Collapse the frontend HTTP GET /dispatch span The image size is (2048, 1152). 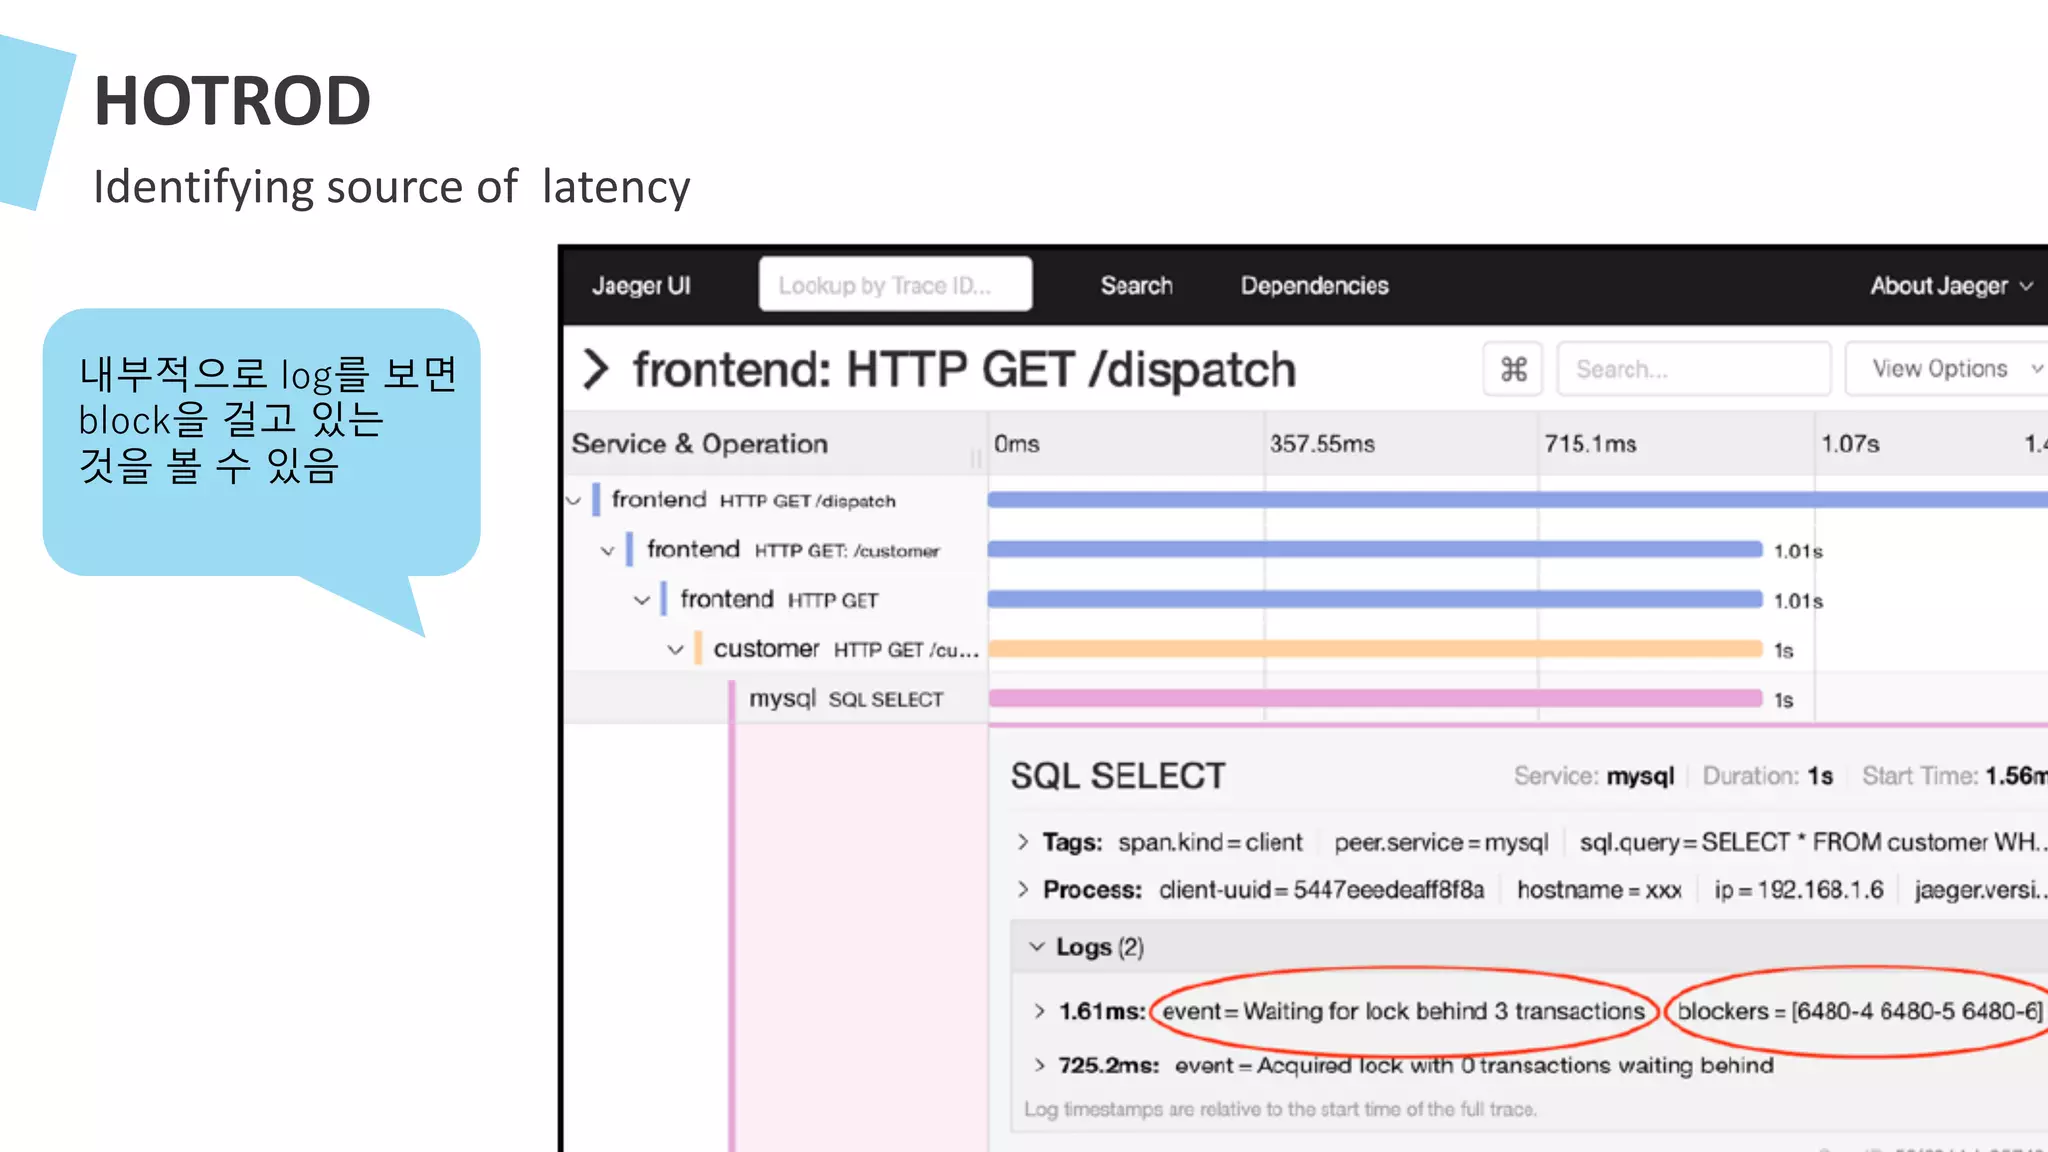[x=575, y=500]
